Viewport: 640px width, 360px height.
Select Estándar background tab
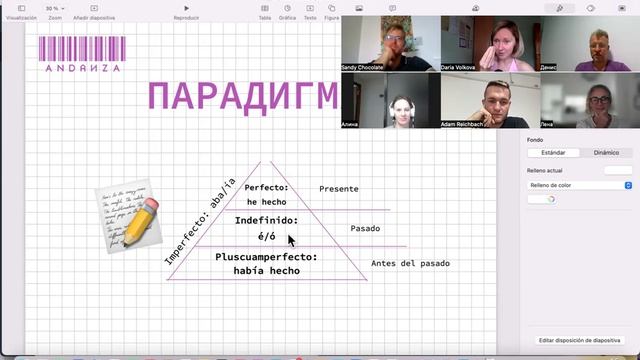click(553, 153)
